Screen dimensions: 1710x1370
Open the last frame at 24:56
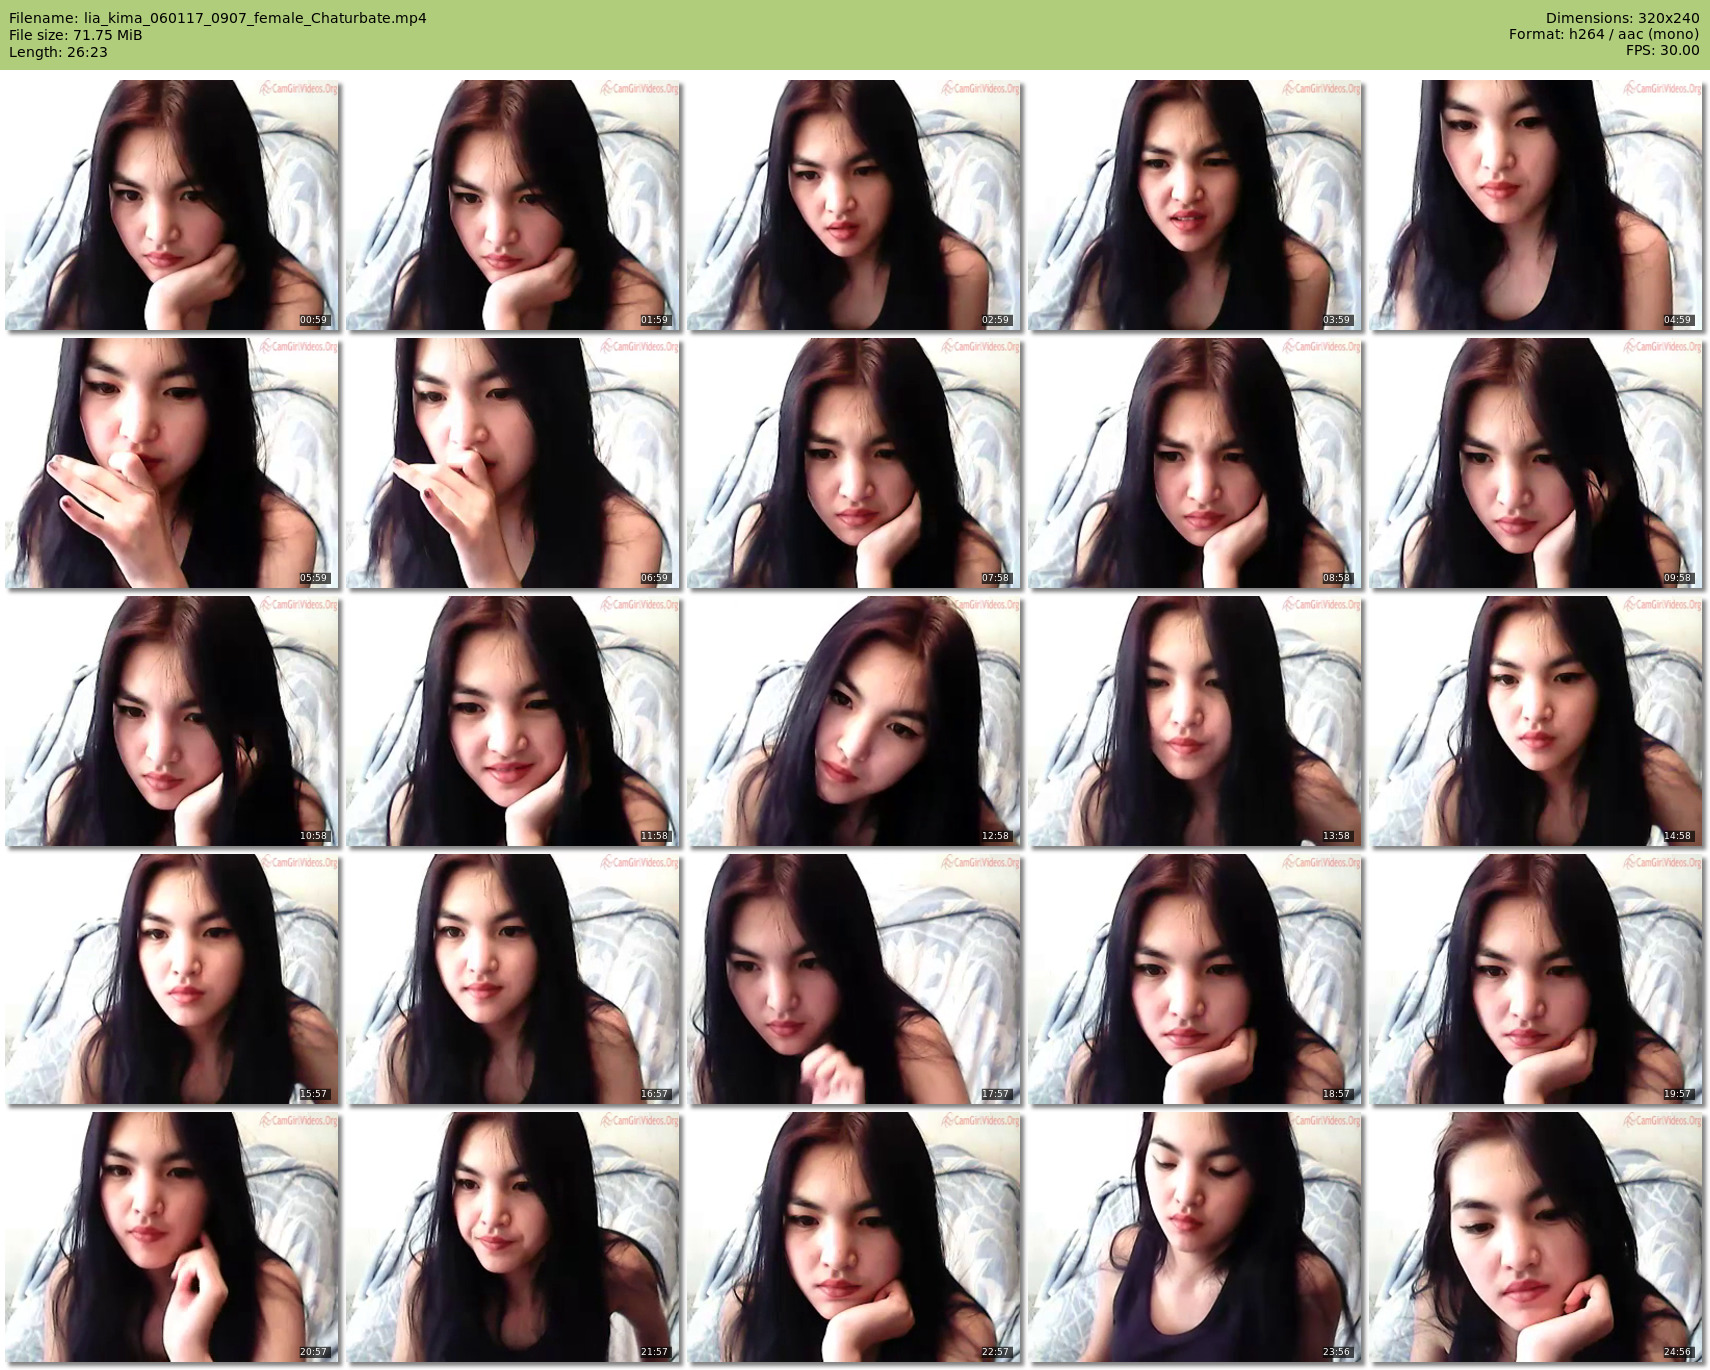pyautogui.click(x=1536, y=1237)
